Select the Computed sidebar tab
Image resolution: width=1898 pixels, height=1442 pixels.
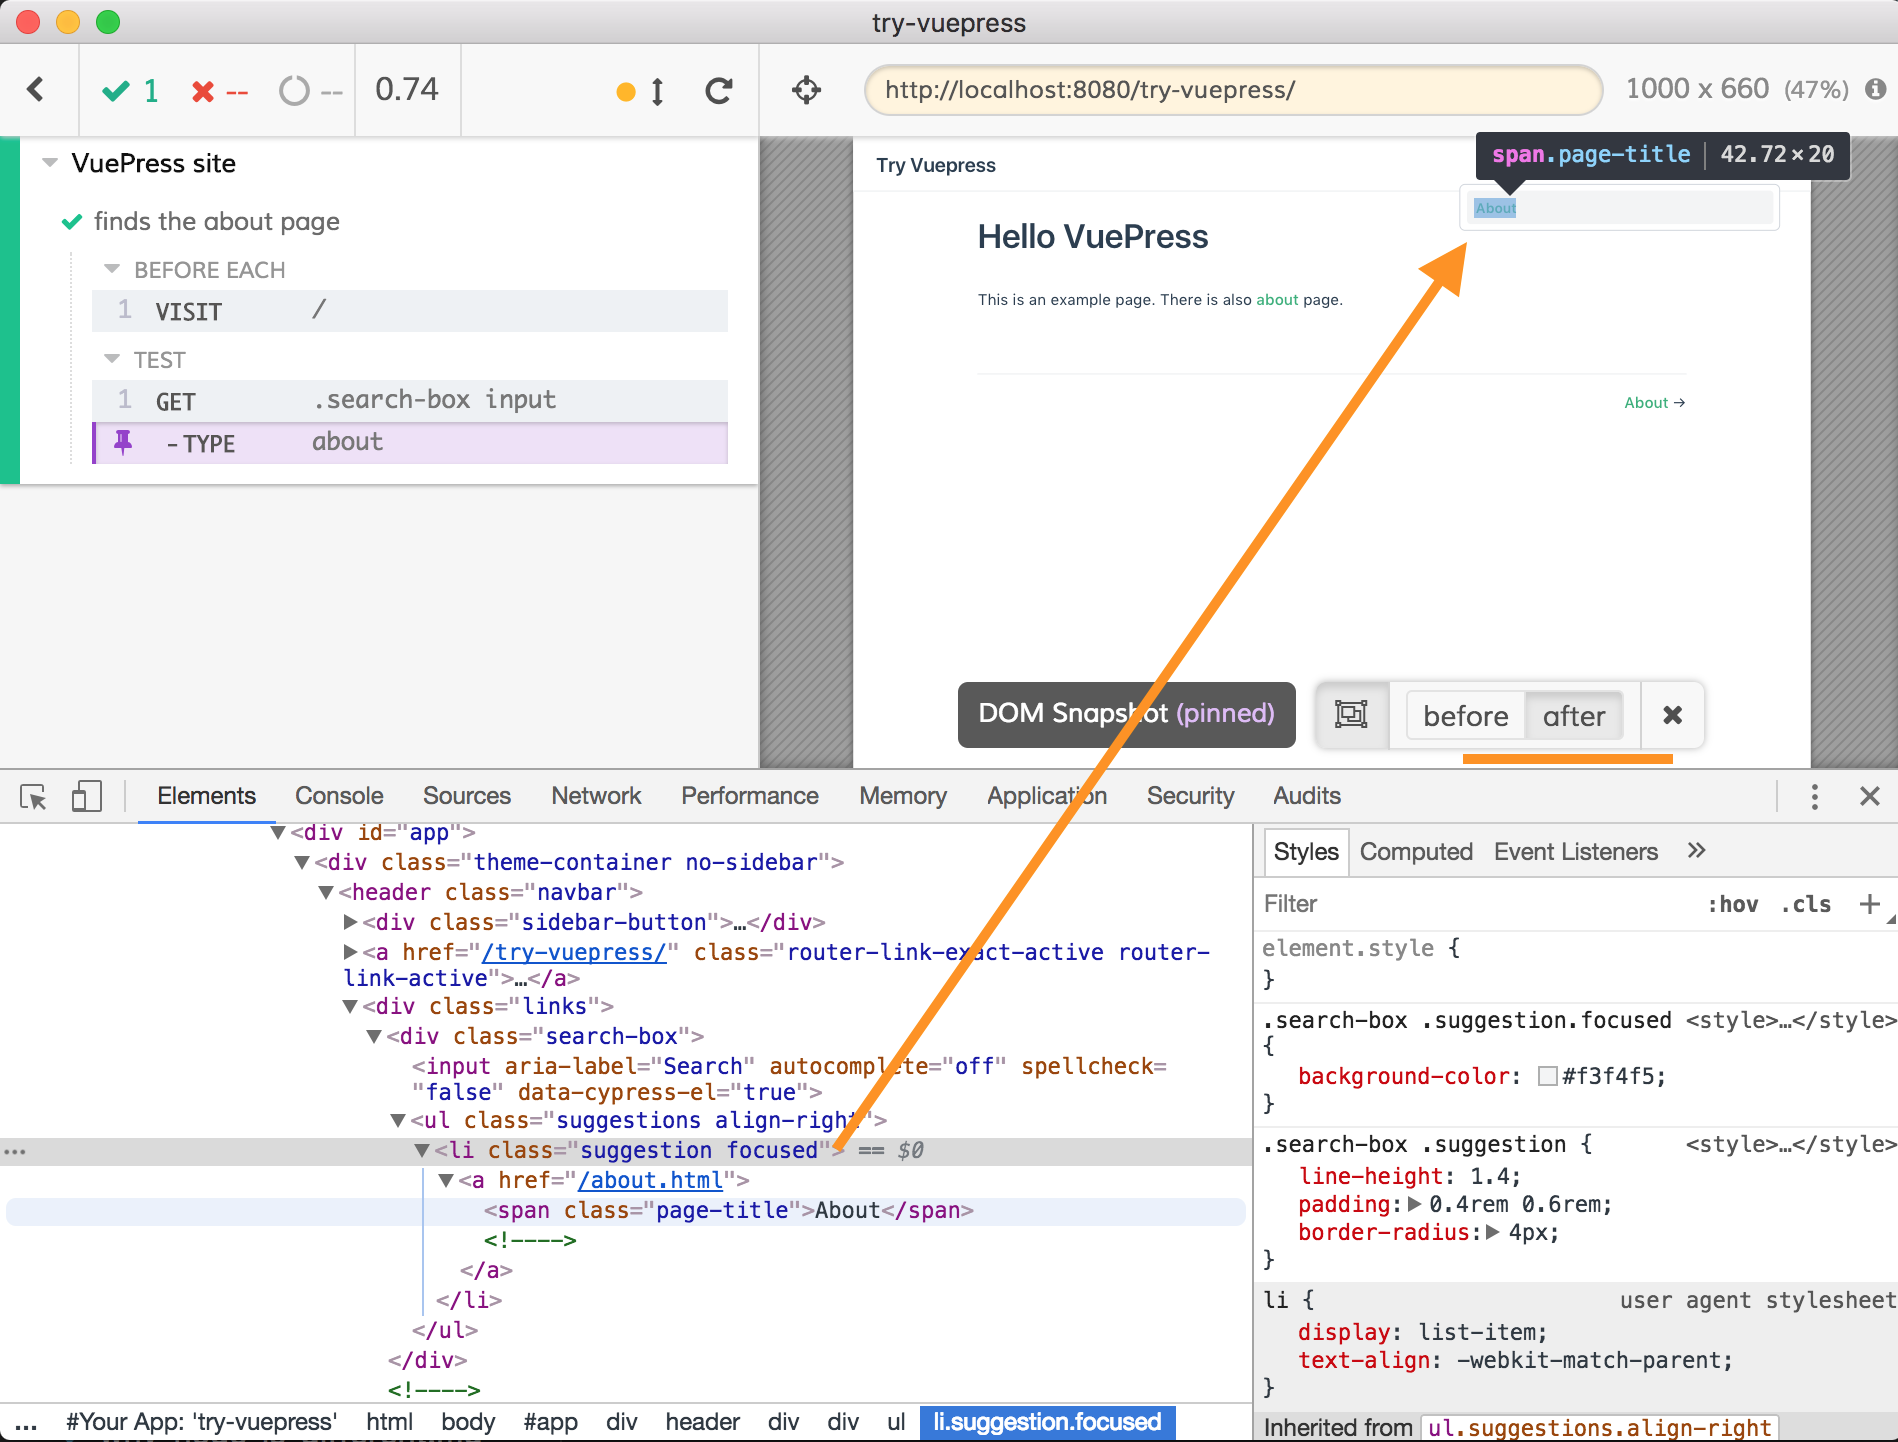pos(1416,852)
